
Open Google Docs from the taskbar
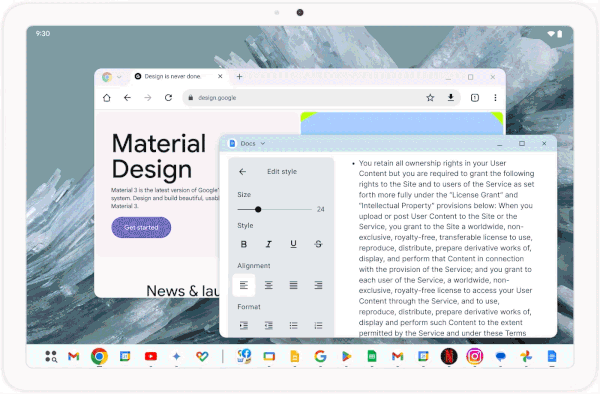point(552,357)
